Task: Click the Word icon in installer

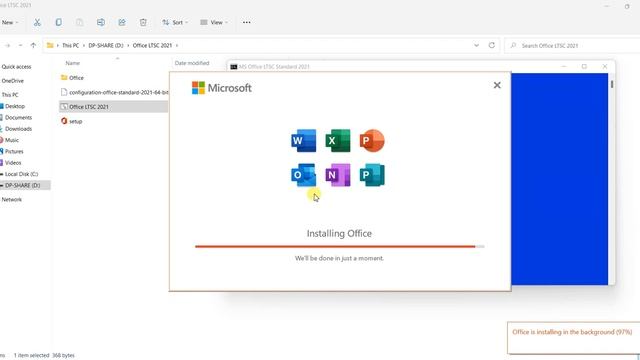Action: point(303,140)
